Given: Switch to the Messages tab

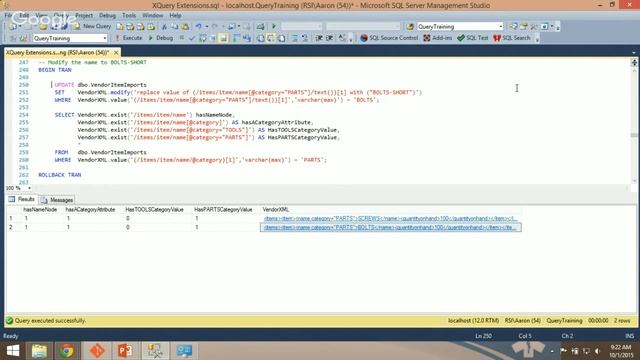Looking at the screenshot, I should [x=57, y=200].
